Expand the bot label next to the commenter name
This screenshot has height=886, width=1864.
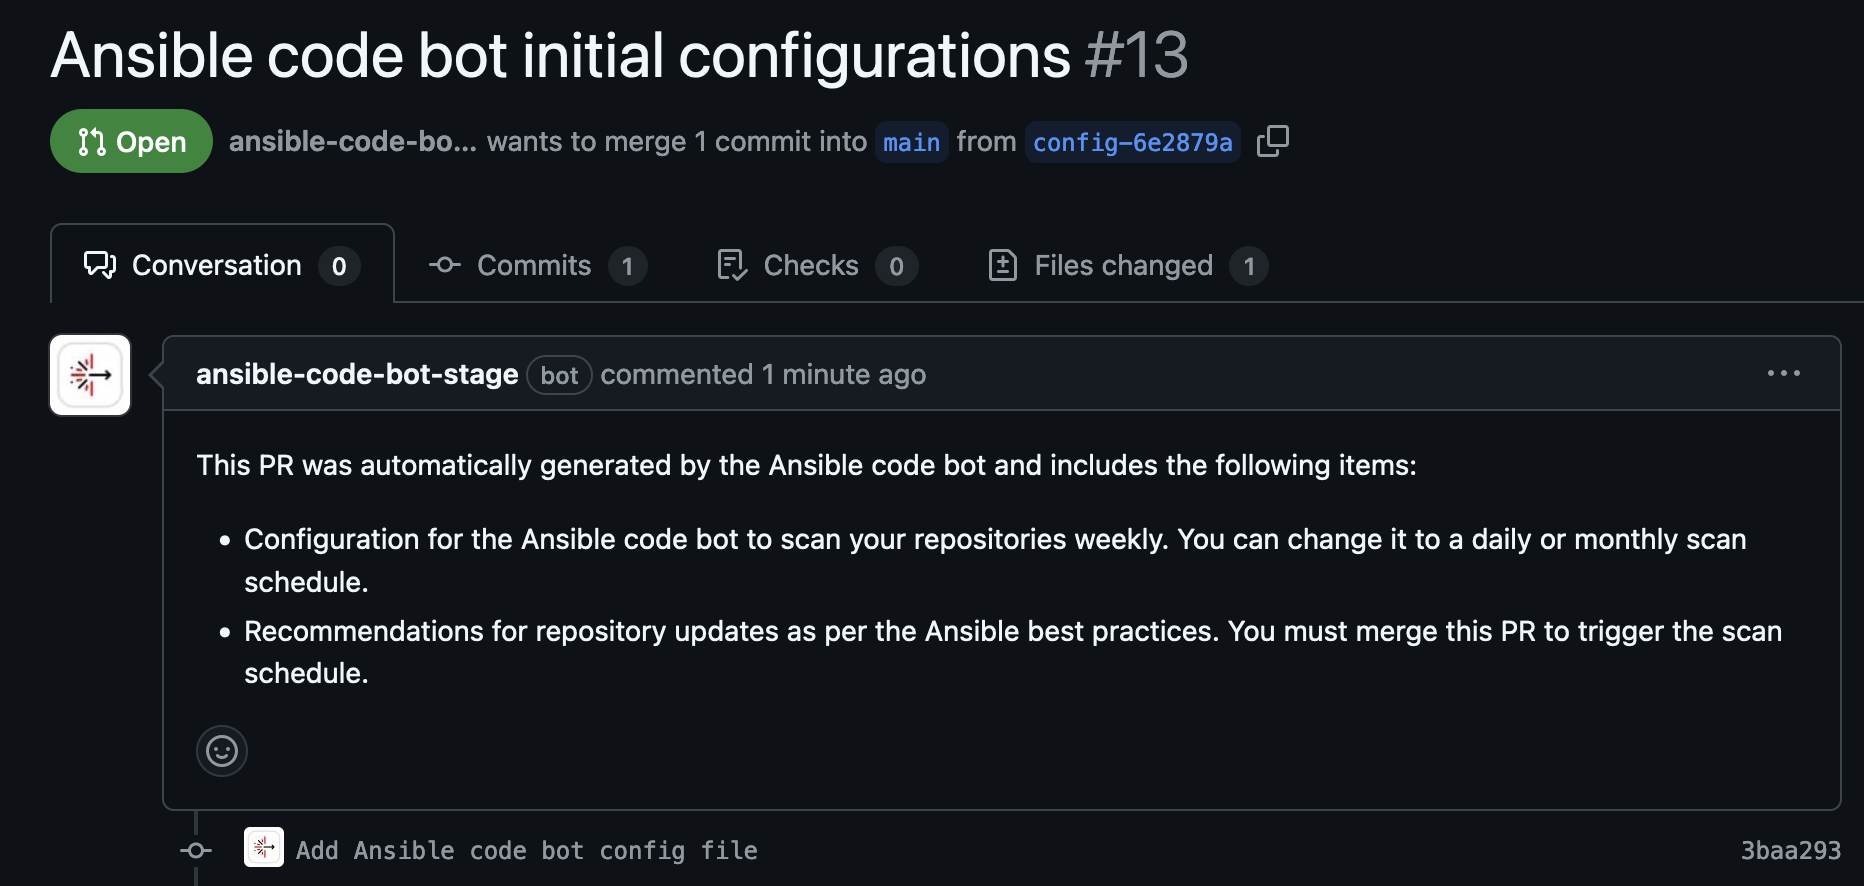click(558, 375)
